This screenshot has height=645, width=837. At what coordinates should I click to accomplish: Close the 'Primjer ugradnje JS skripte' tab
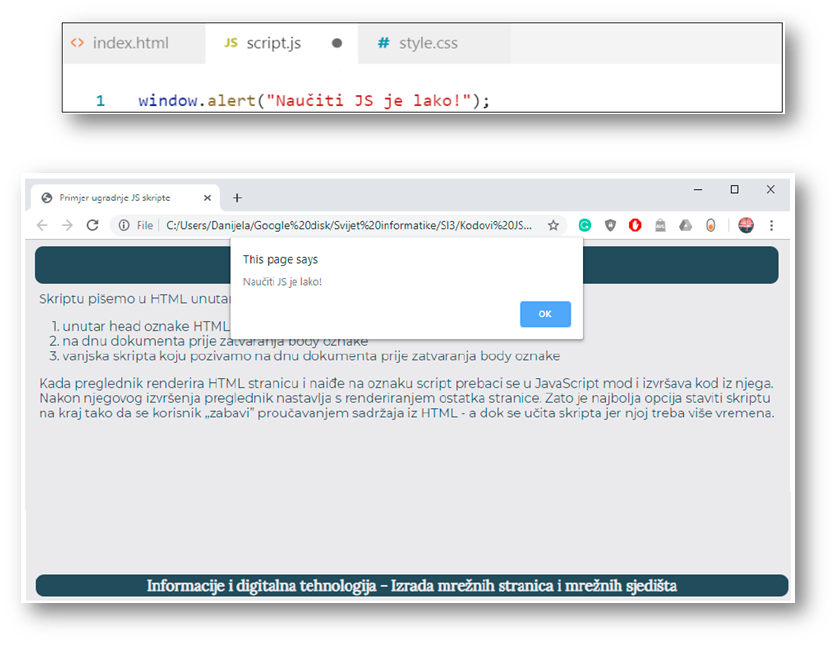coord(208,198)
